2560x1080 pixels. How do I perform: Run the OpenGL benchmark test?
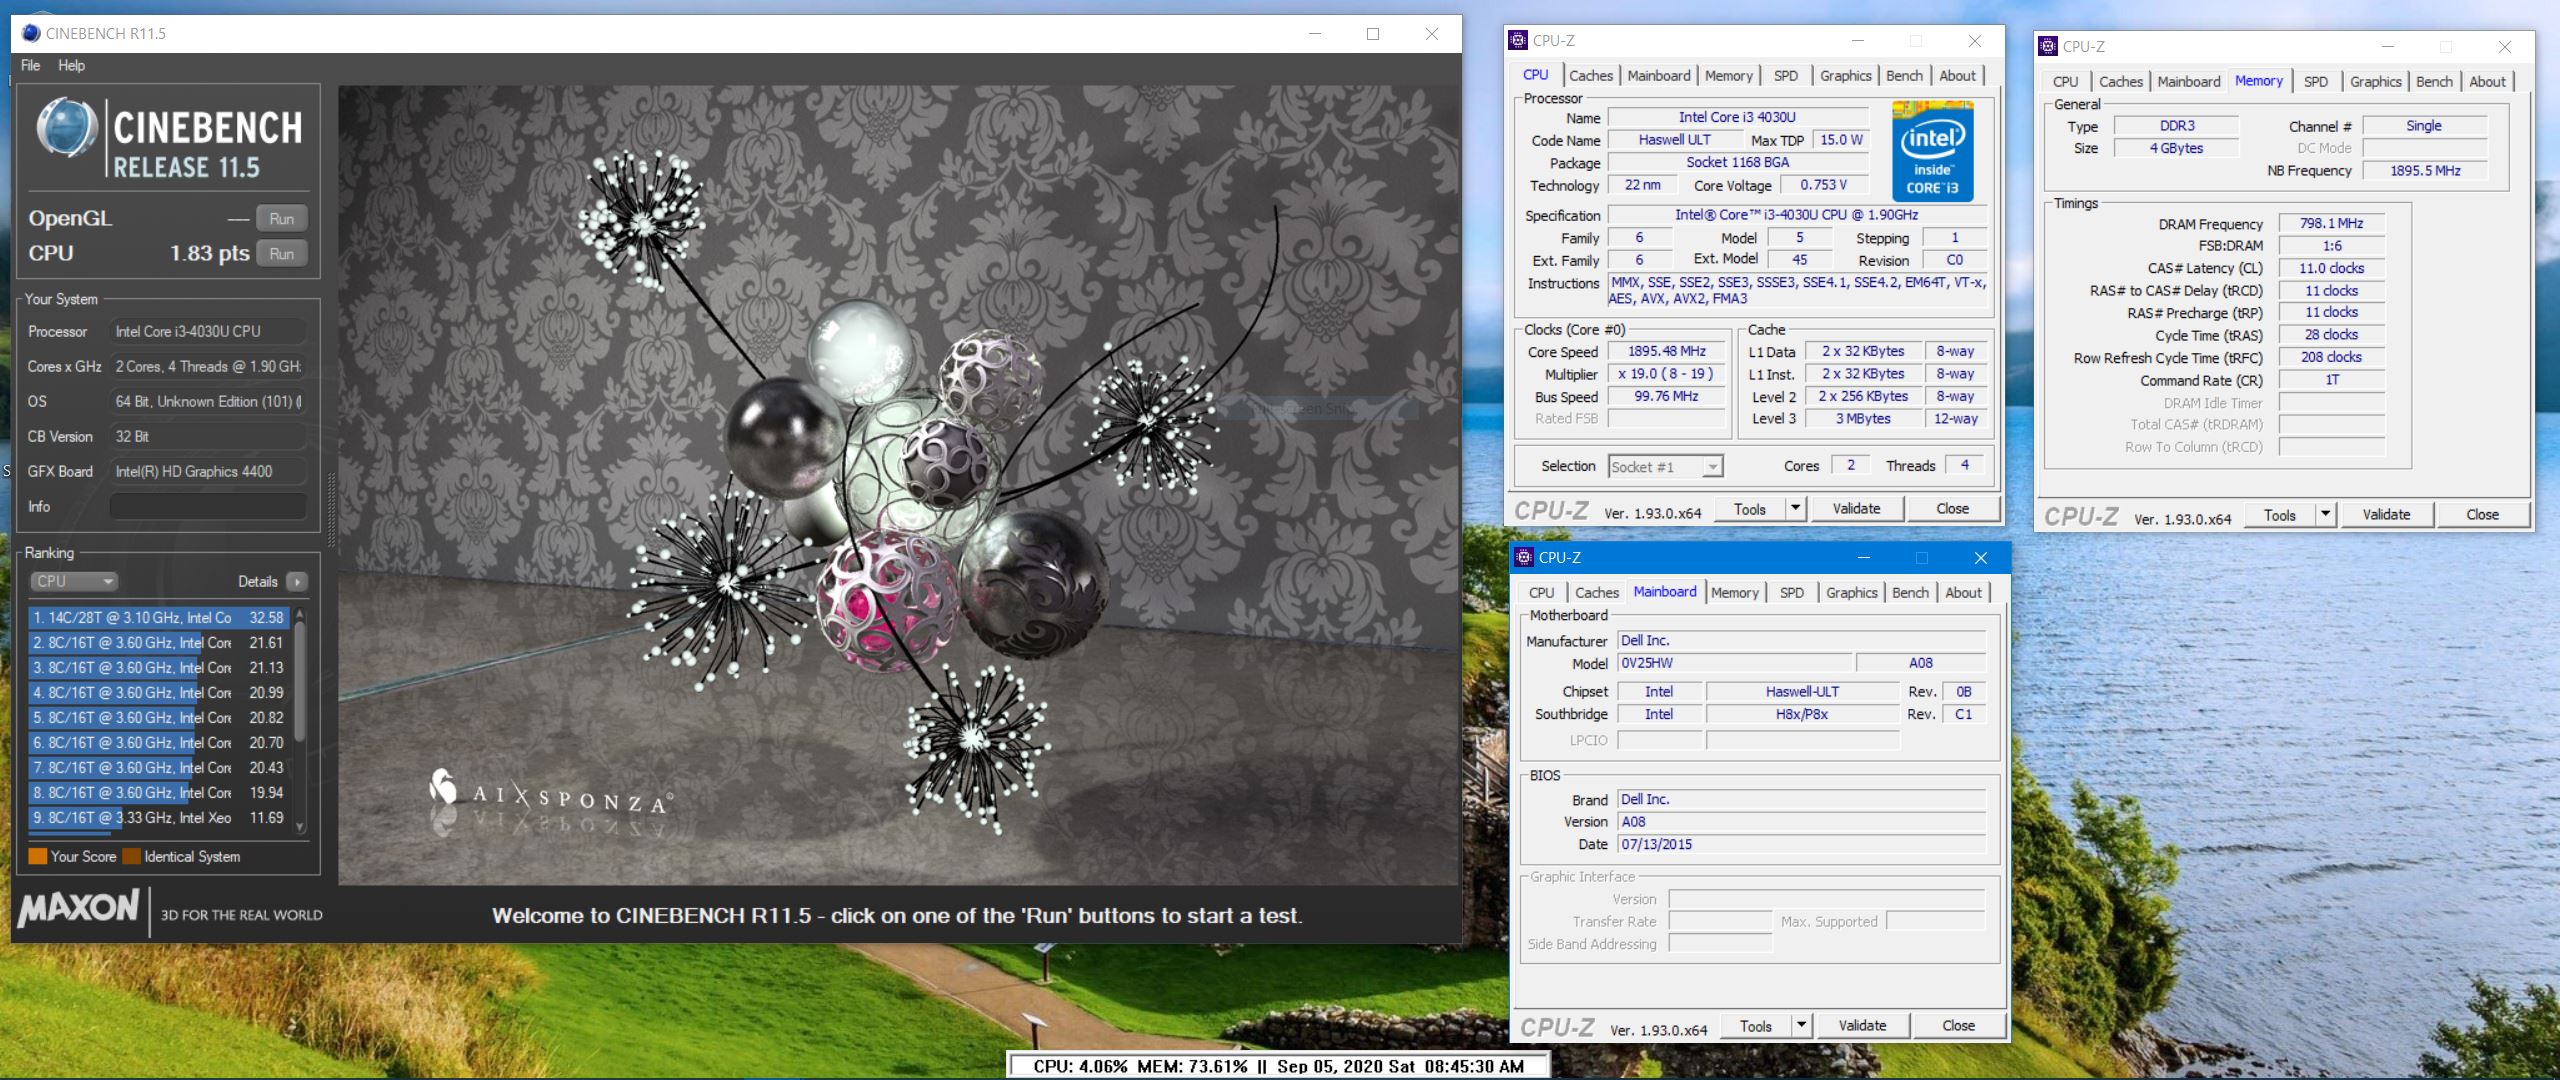pos(281,219)
